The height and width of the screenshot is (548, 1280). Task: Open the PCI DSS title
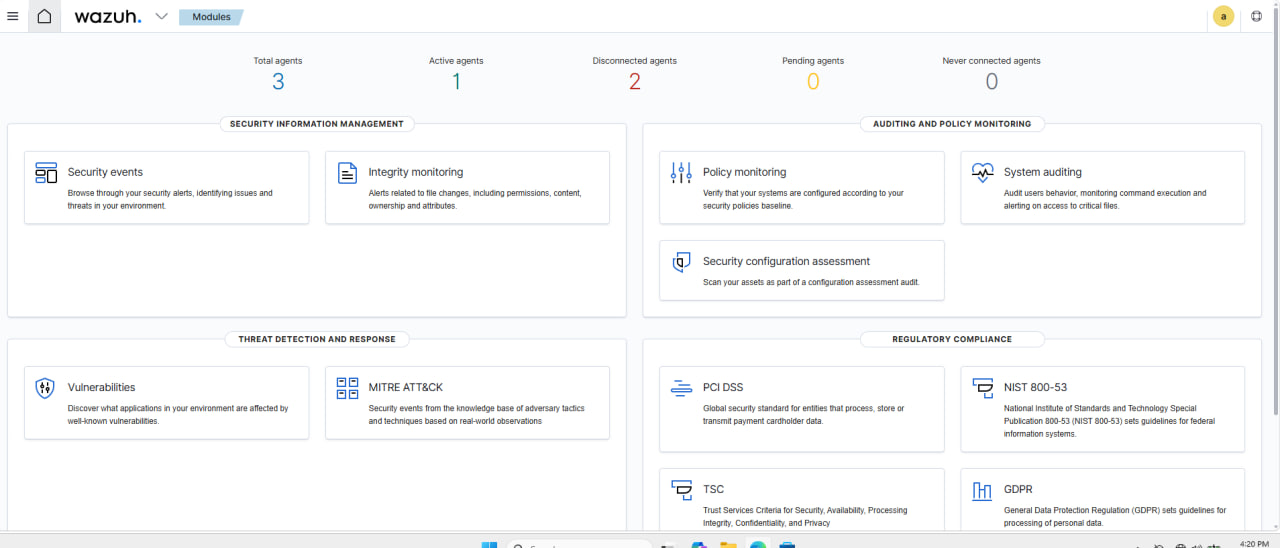tap(723, 387)
